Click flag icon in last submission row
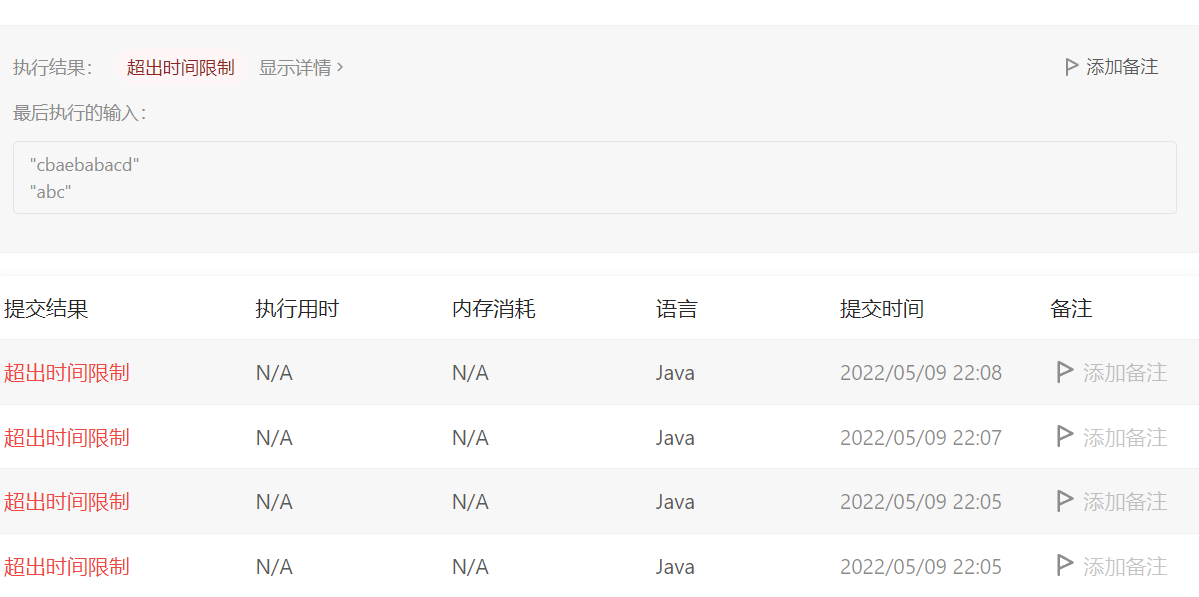Screen dimensions: 1199x597 [1065, 566]
